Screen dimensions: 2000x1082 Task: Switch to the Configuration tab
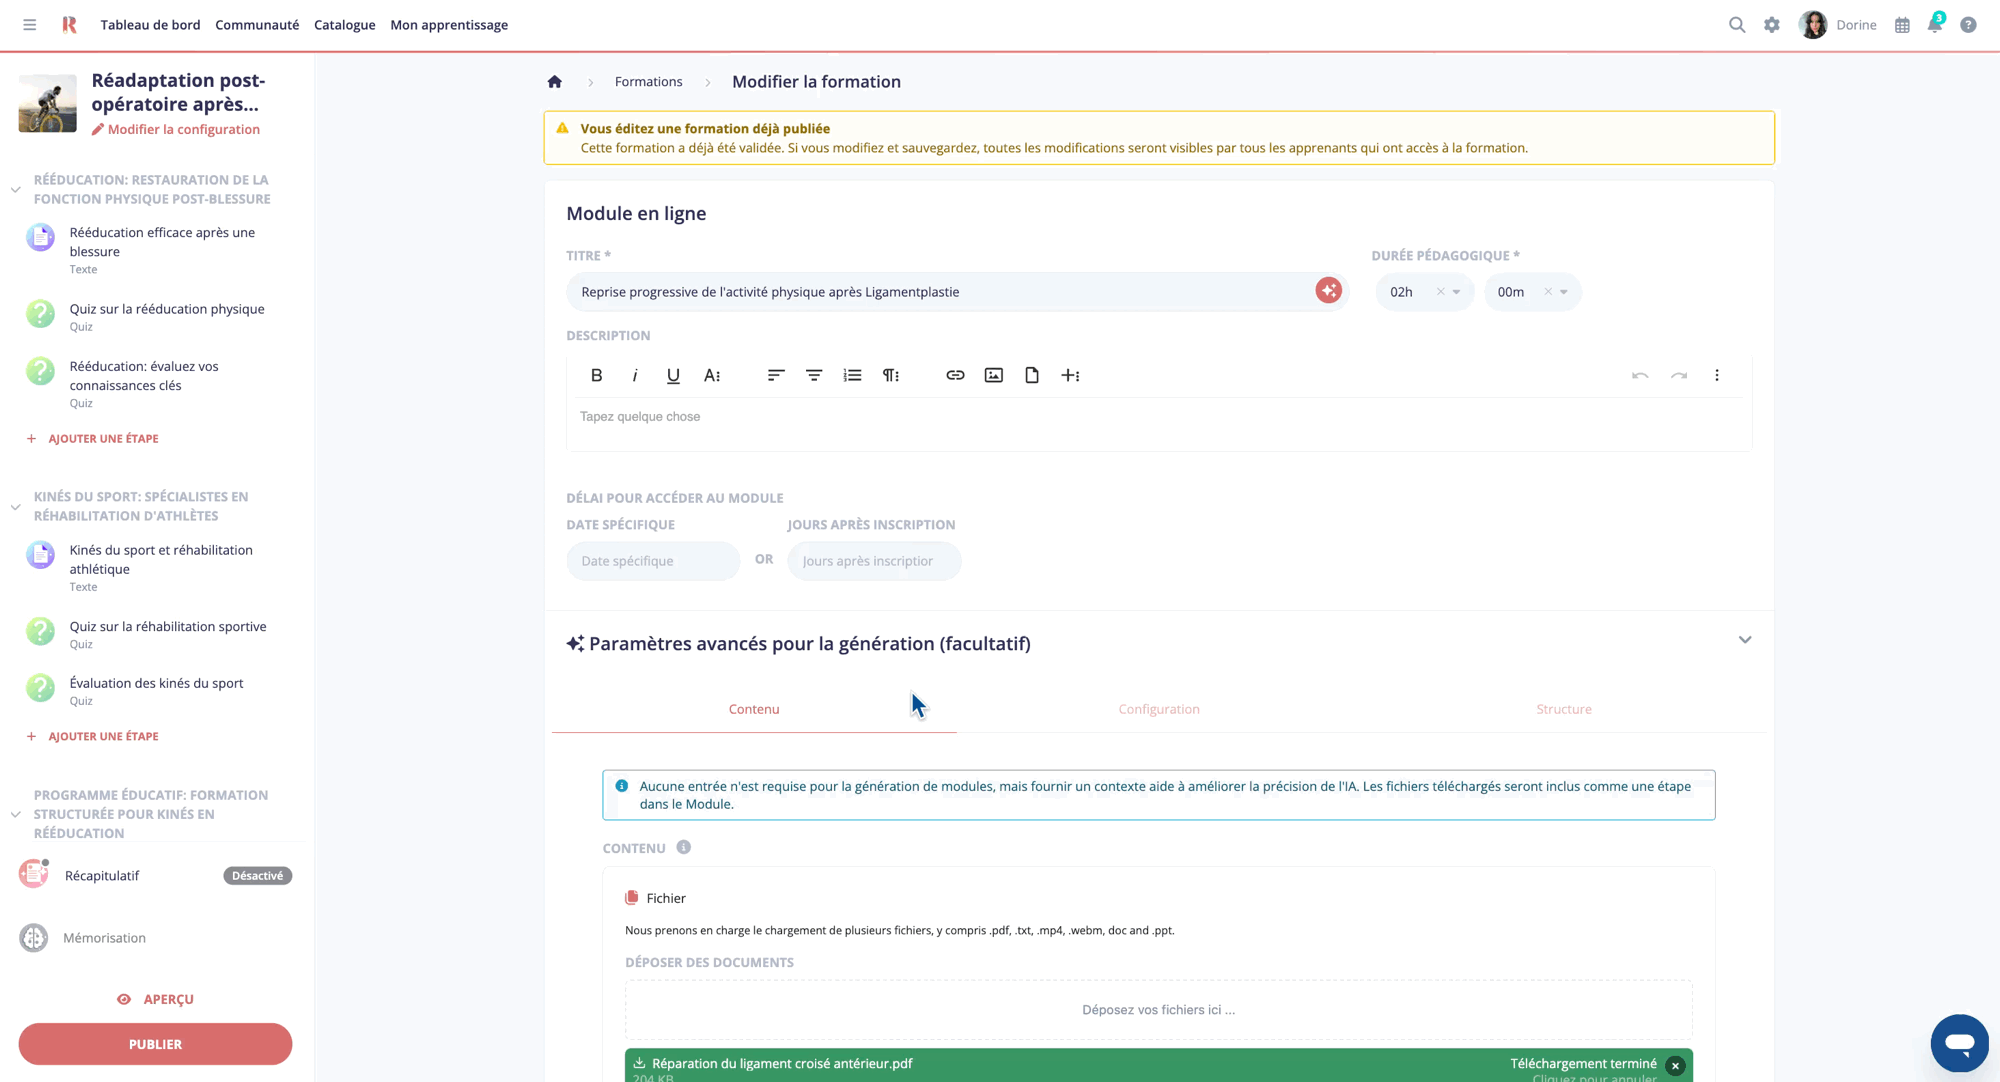(x=1158, y=709)
